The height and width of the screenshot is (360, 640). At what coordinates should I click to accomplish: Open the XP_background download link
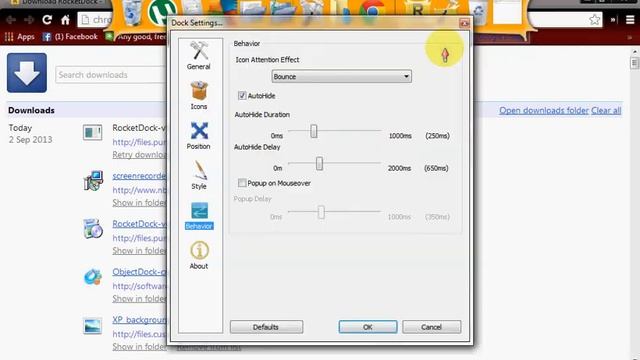point(140,320)
